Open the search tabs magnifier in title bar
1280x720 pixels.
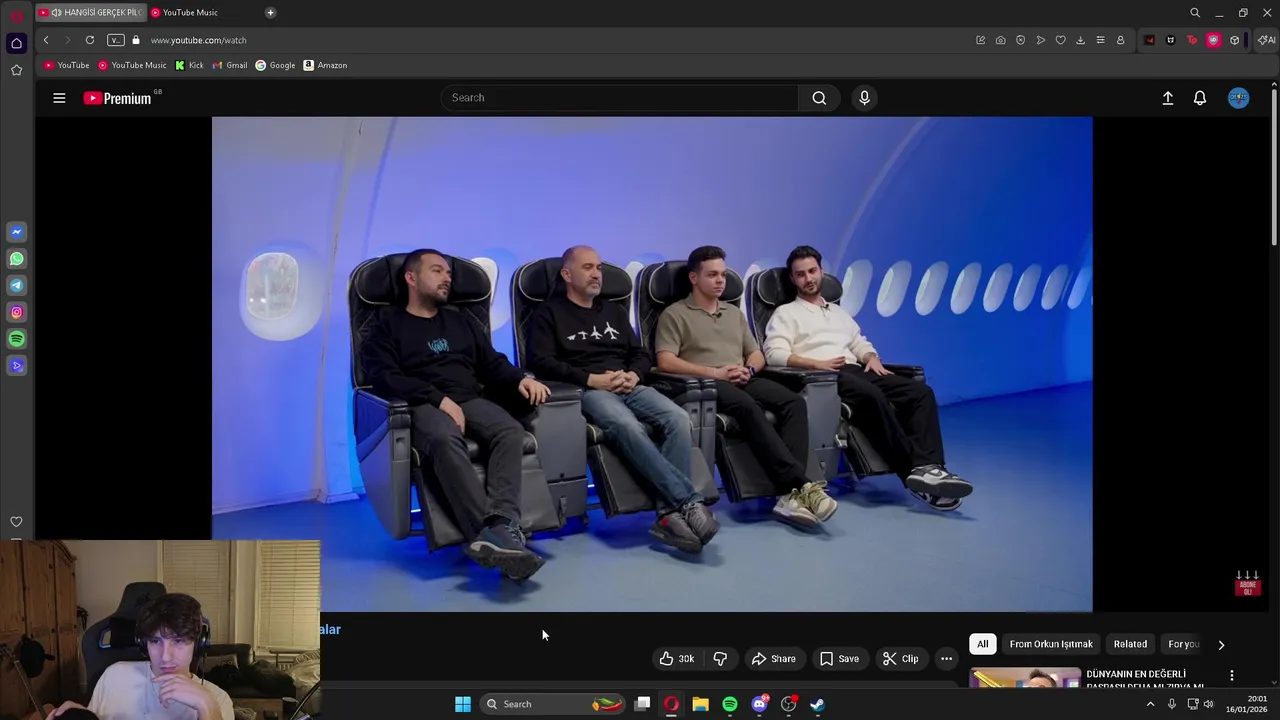1195,13
